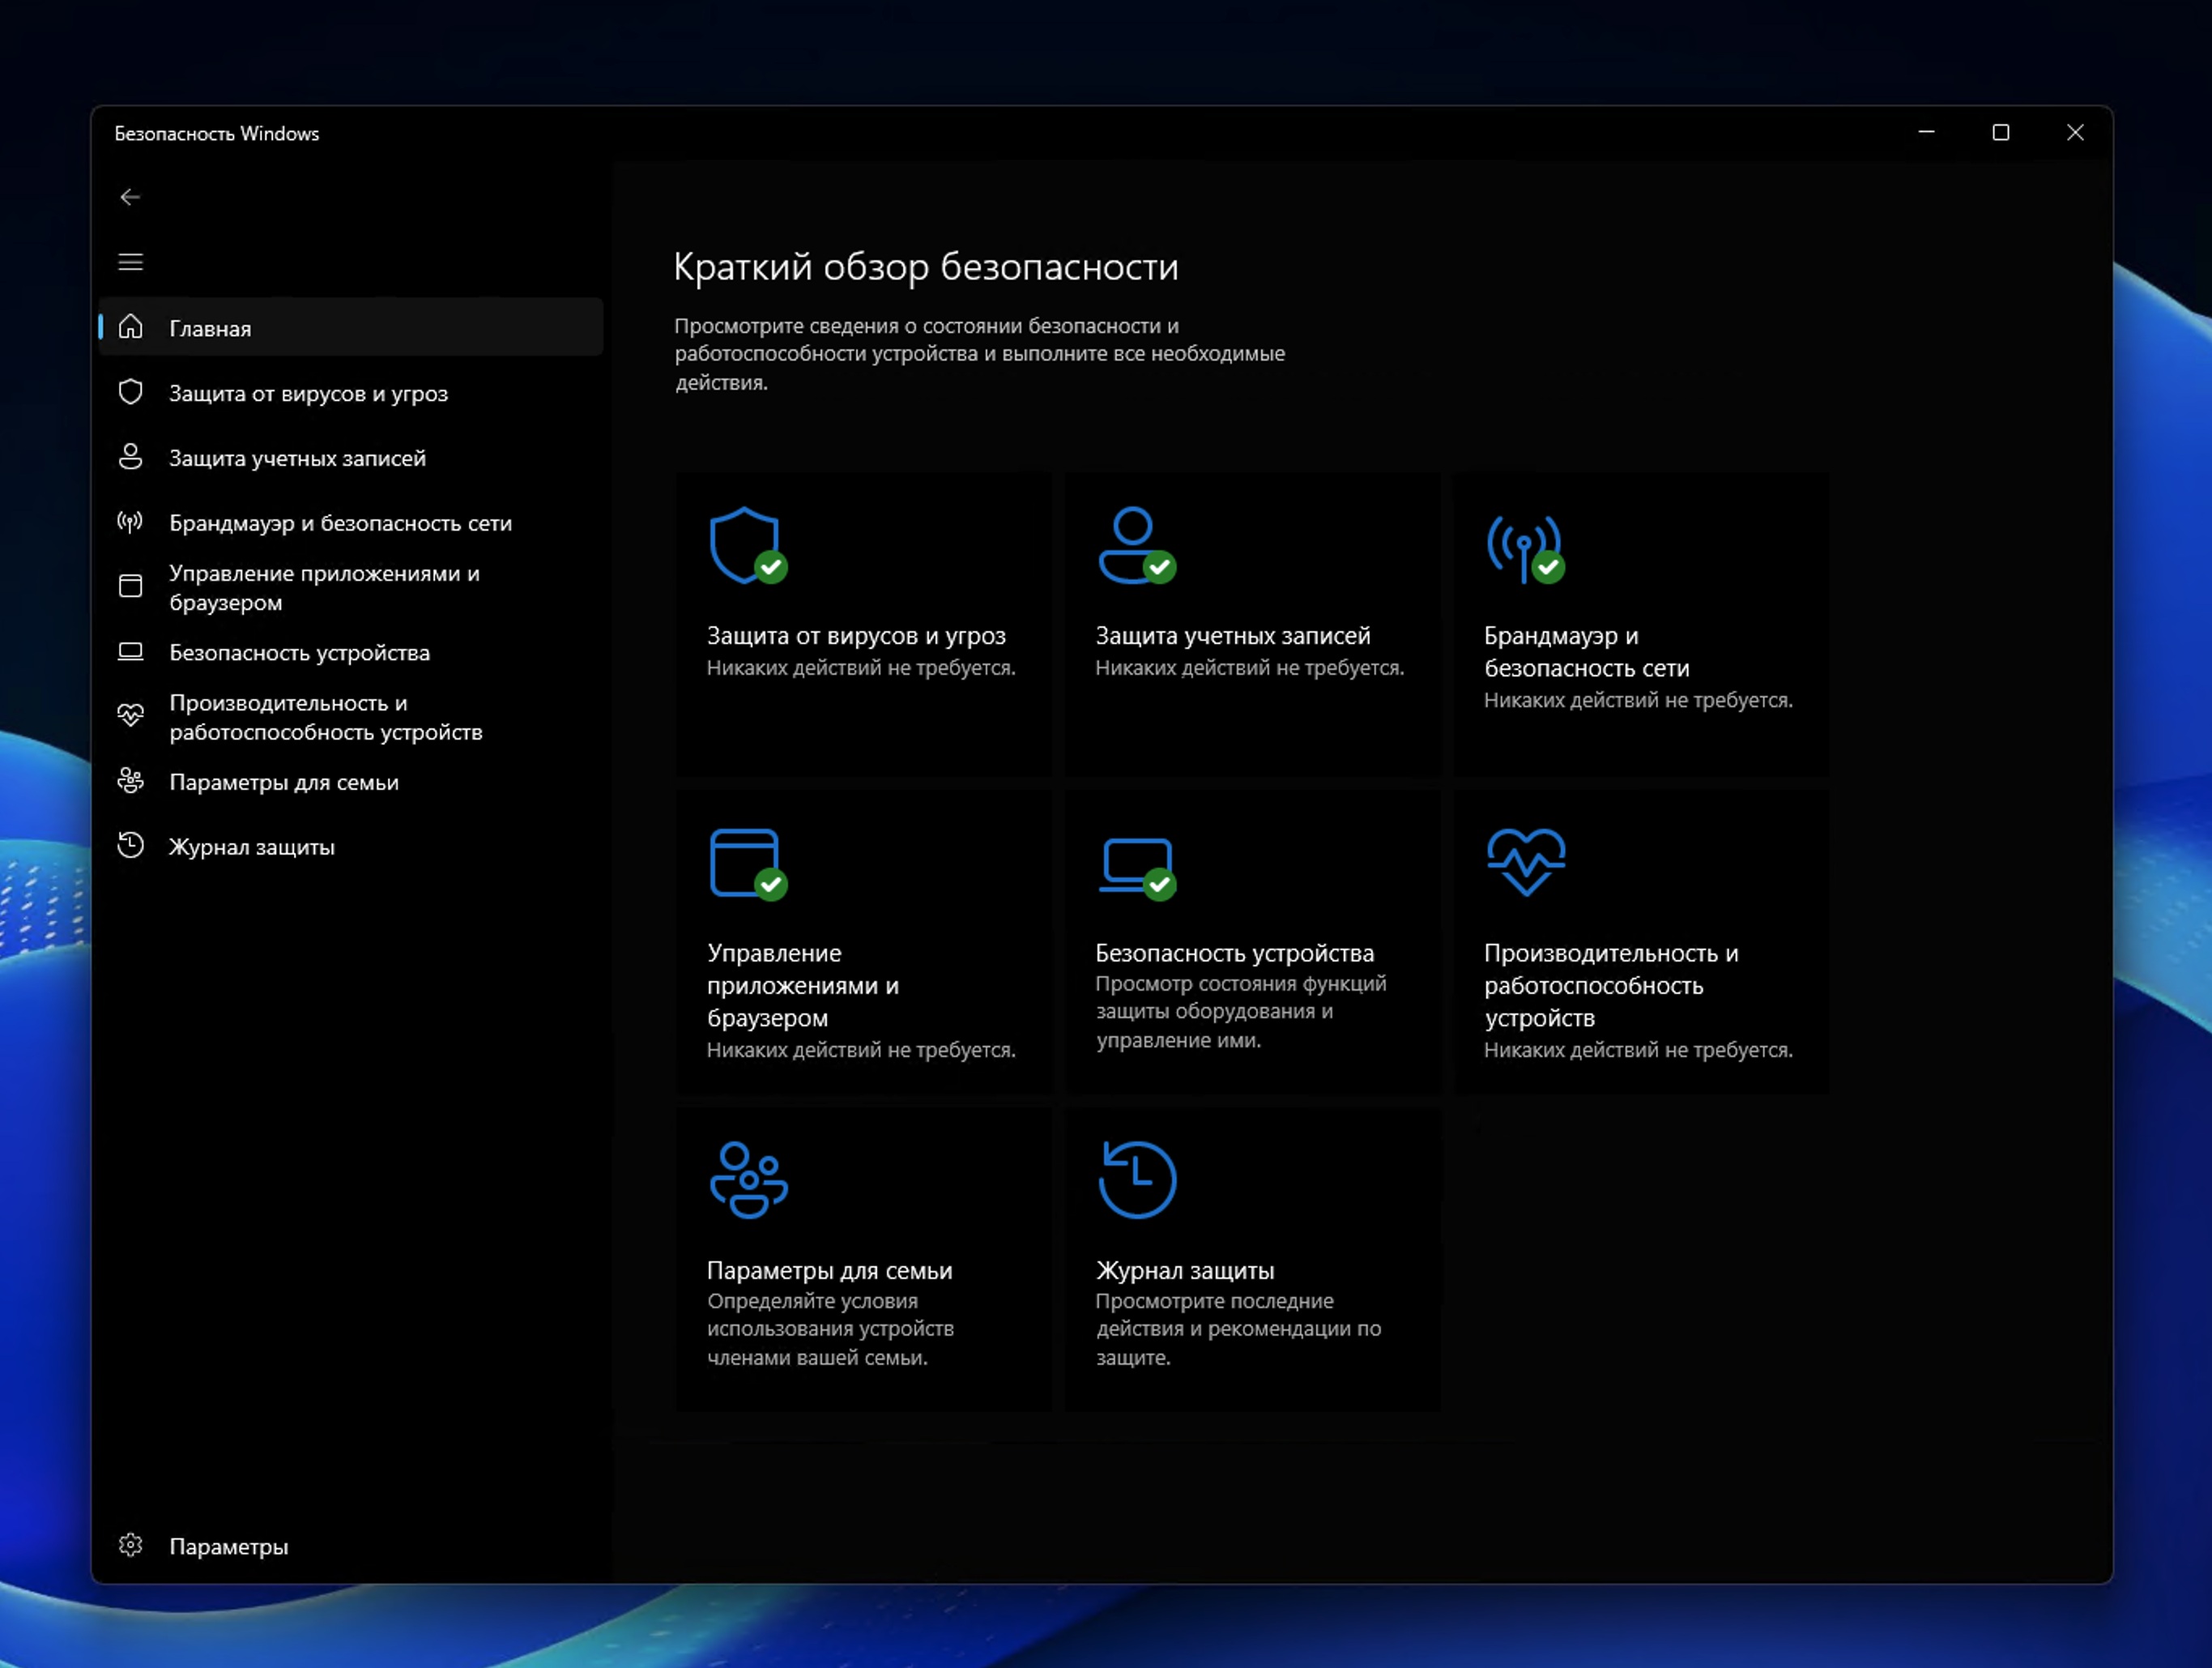Toggle the hamburger navigation menu
This screenshot has width=2212, height=1668.
(130, 262)
